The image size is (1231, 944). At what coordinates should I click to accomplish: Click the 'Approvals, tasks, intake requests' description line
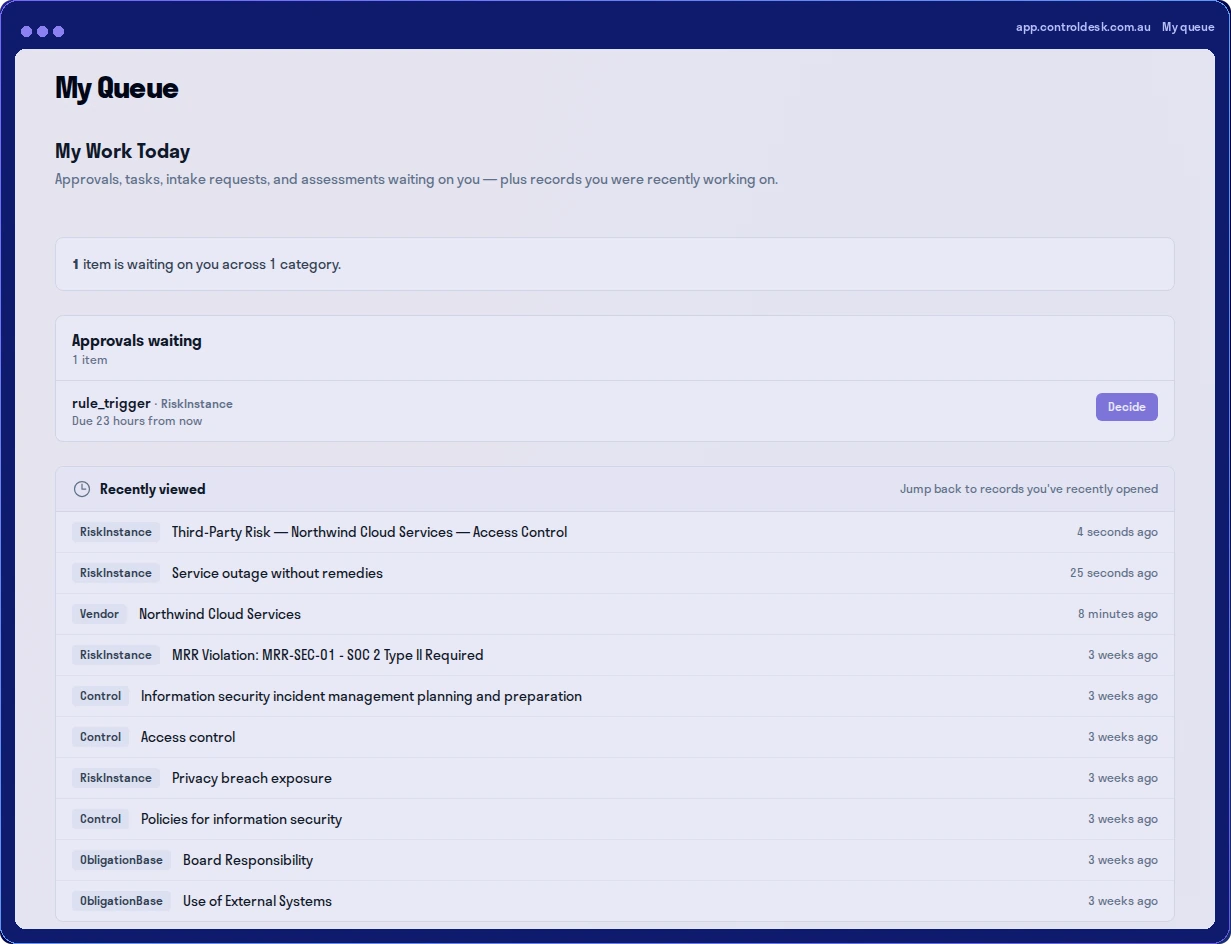pyautogui.click(x=416, y=180)
